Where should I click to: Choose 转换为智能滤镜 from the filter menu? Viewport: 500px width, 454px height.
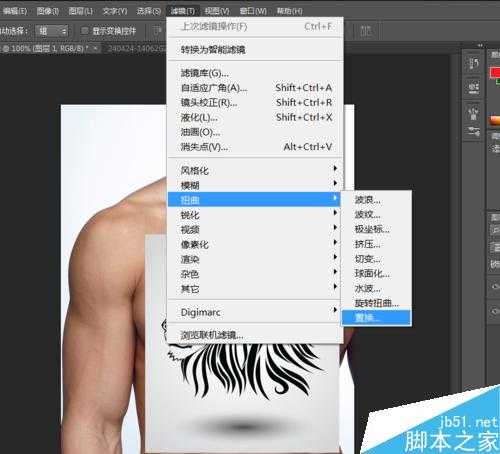pos(255,50)
